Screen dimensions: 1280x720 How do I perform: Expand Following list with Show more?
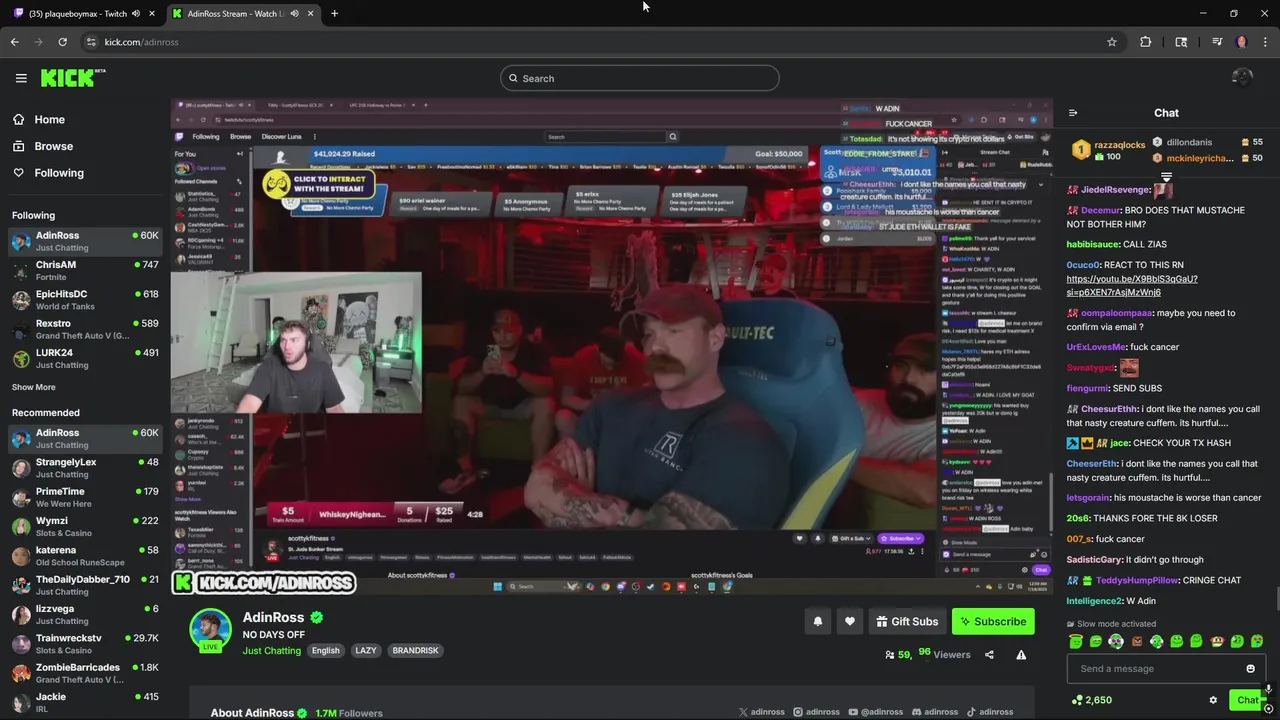34,387
